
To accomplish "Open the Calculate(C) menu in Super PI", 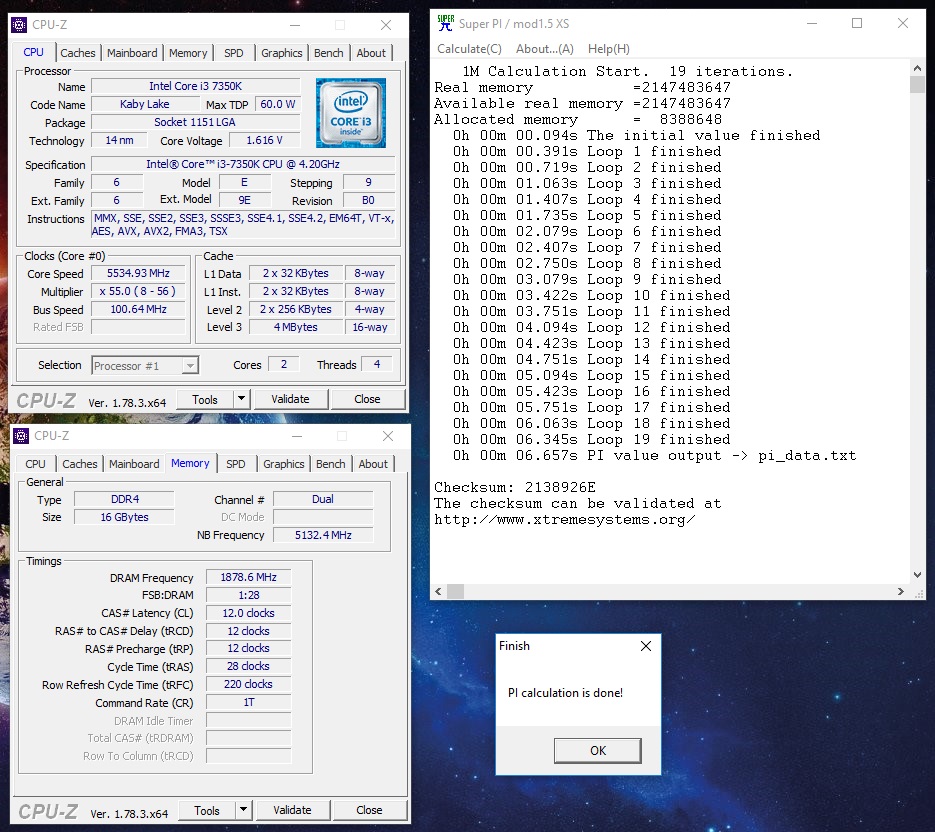I will tap(469, 49).
